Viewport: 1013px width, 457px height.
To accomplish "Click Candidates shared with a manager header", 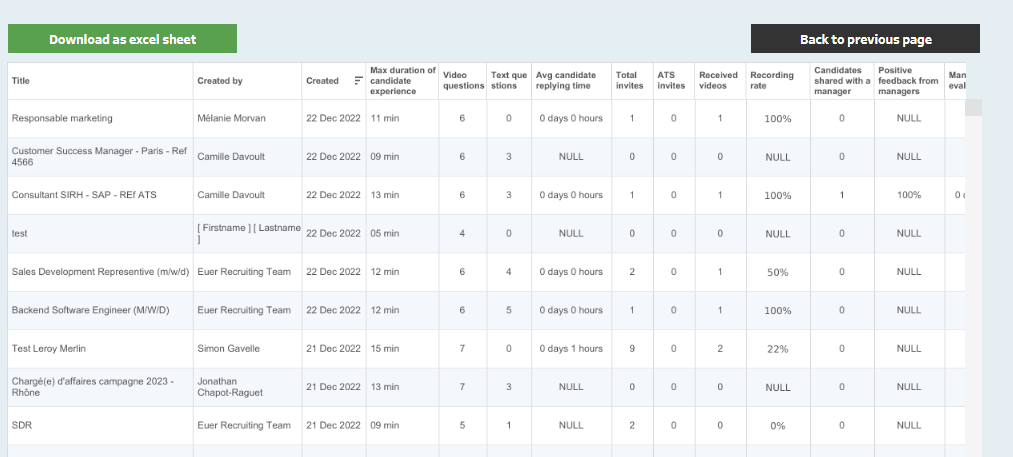I will click(x=840, y=81).
